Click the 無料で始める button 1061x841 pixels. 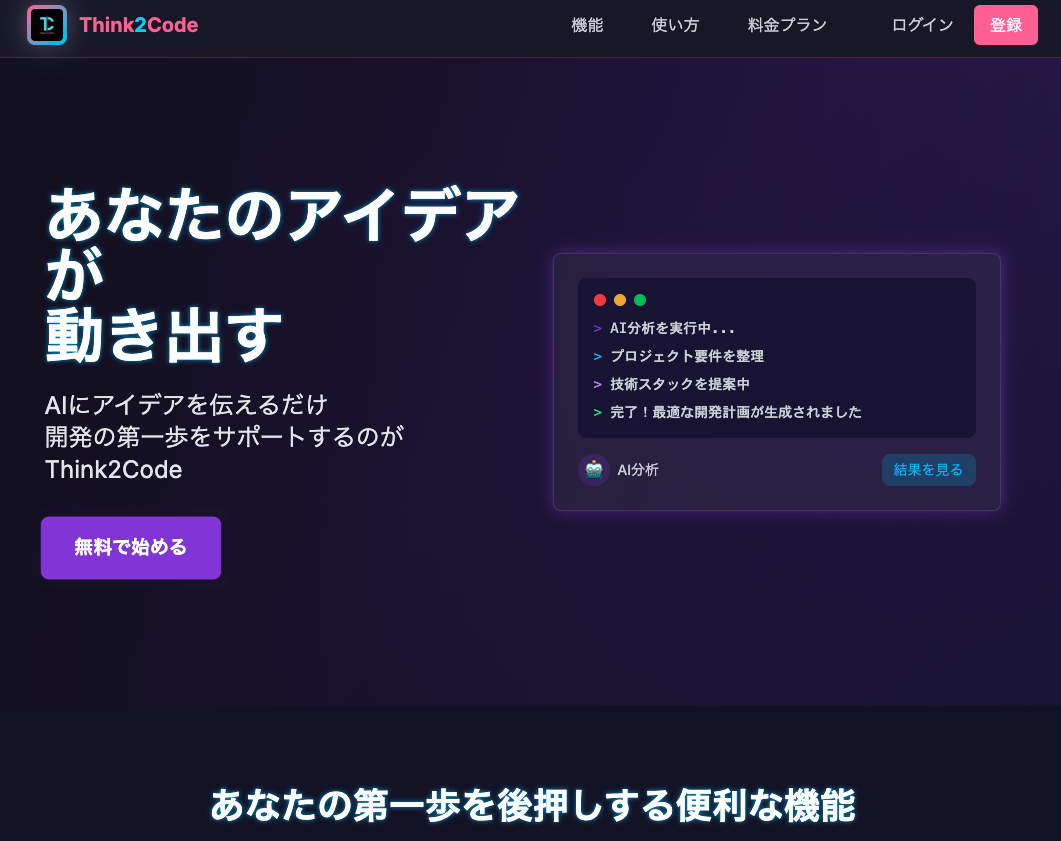pyautogui.click(x=131, y=548)
